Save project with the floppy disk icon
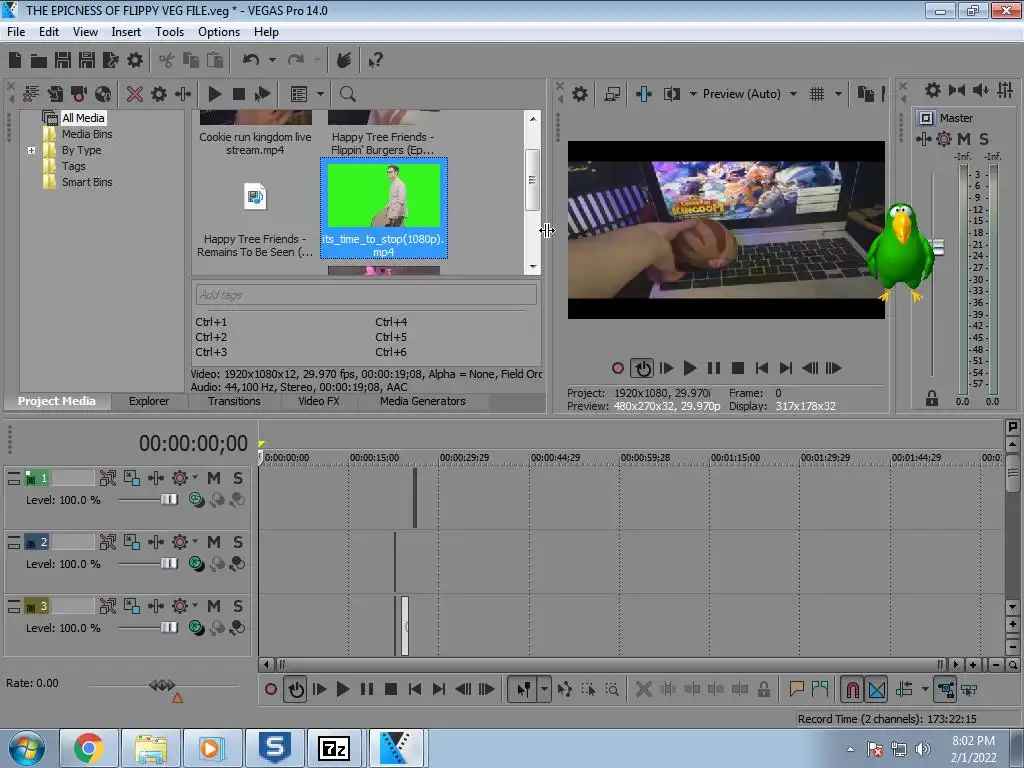The height and width of the screenshot is (768, 1024). tap(63, 60)
